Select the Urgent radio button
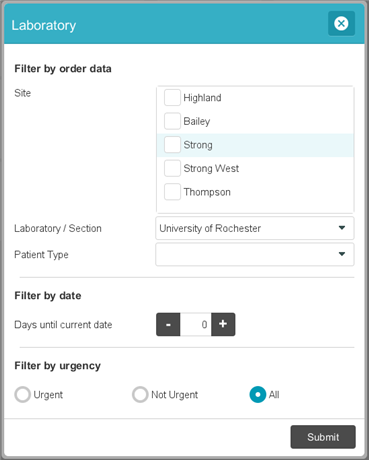 point(23,394)
